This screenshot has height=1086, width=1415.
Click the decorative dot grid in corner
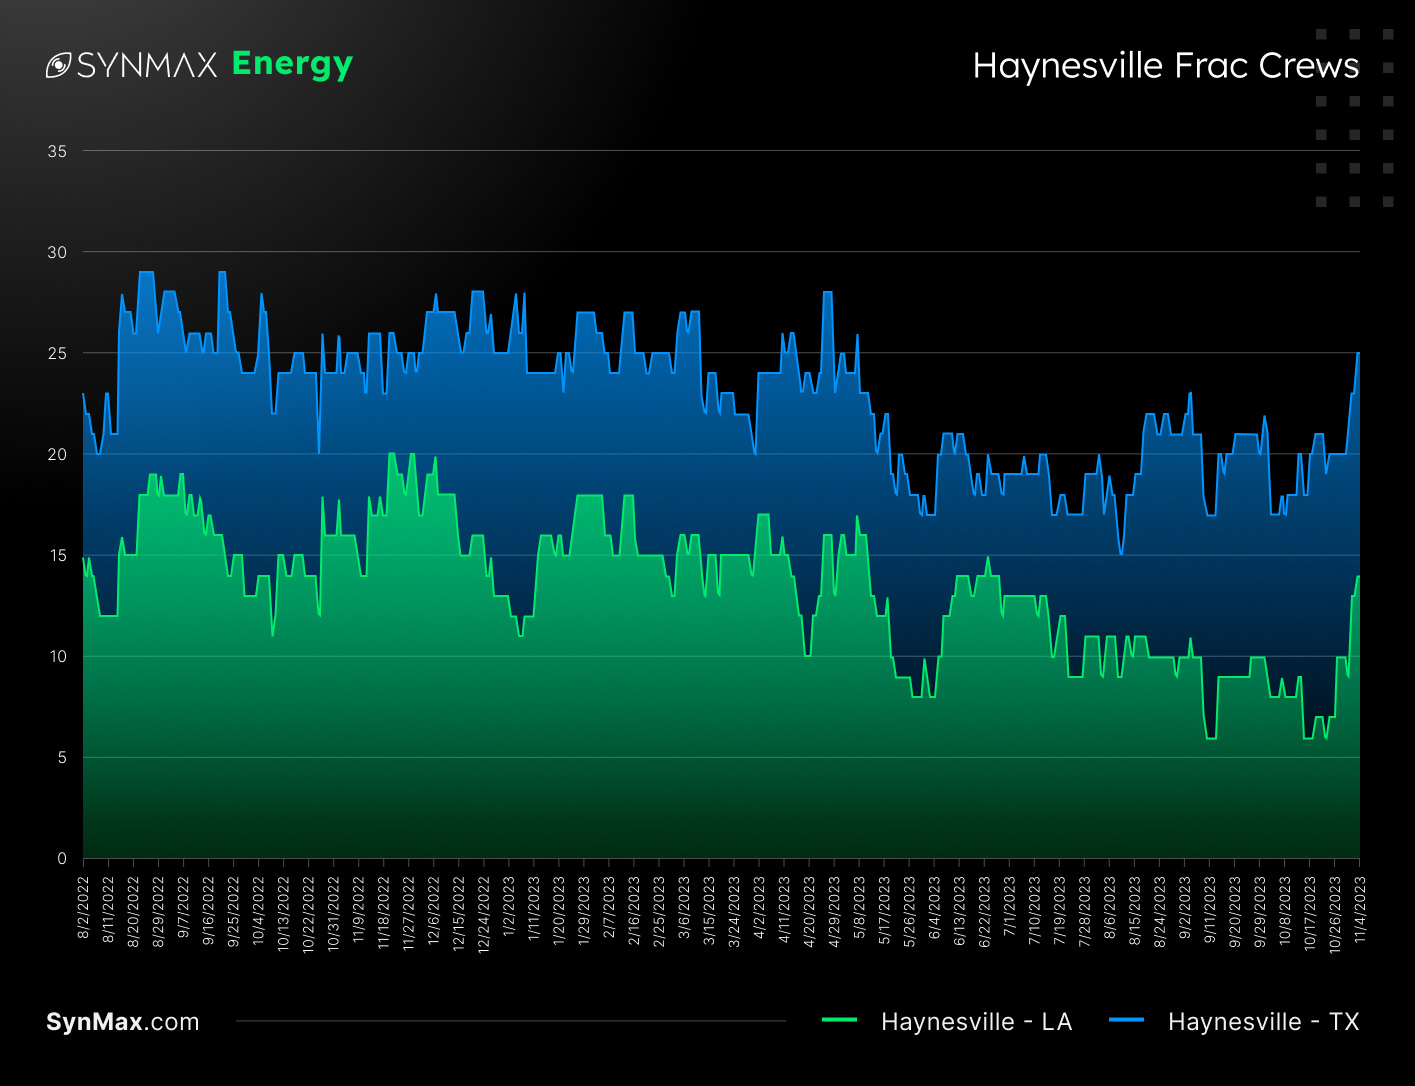pos(1354,118)
